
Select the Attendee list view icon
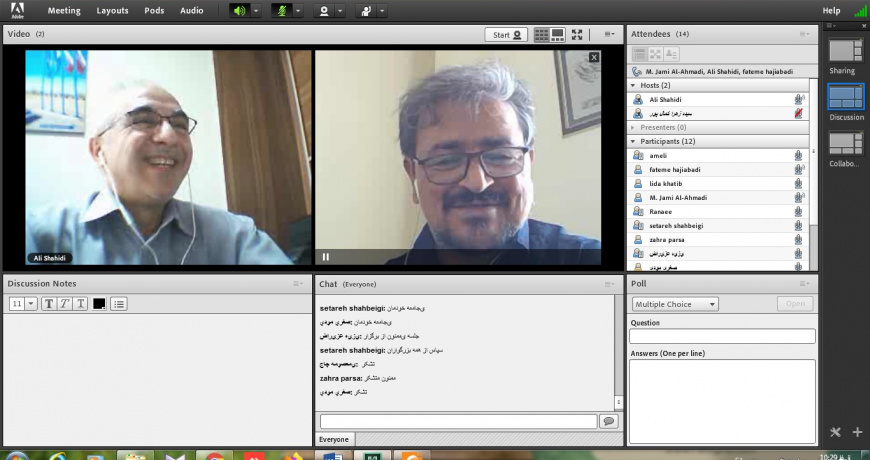640,54
